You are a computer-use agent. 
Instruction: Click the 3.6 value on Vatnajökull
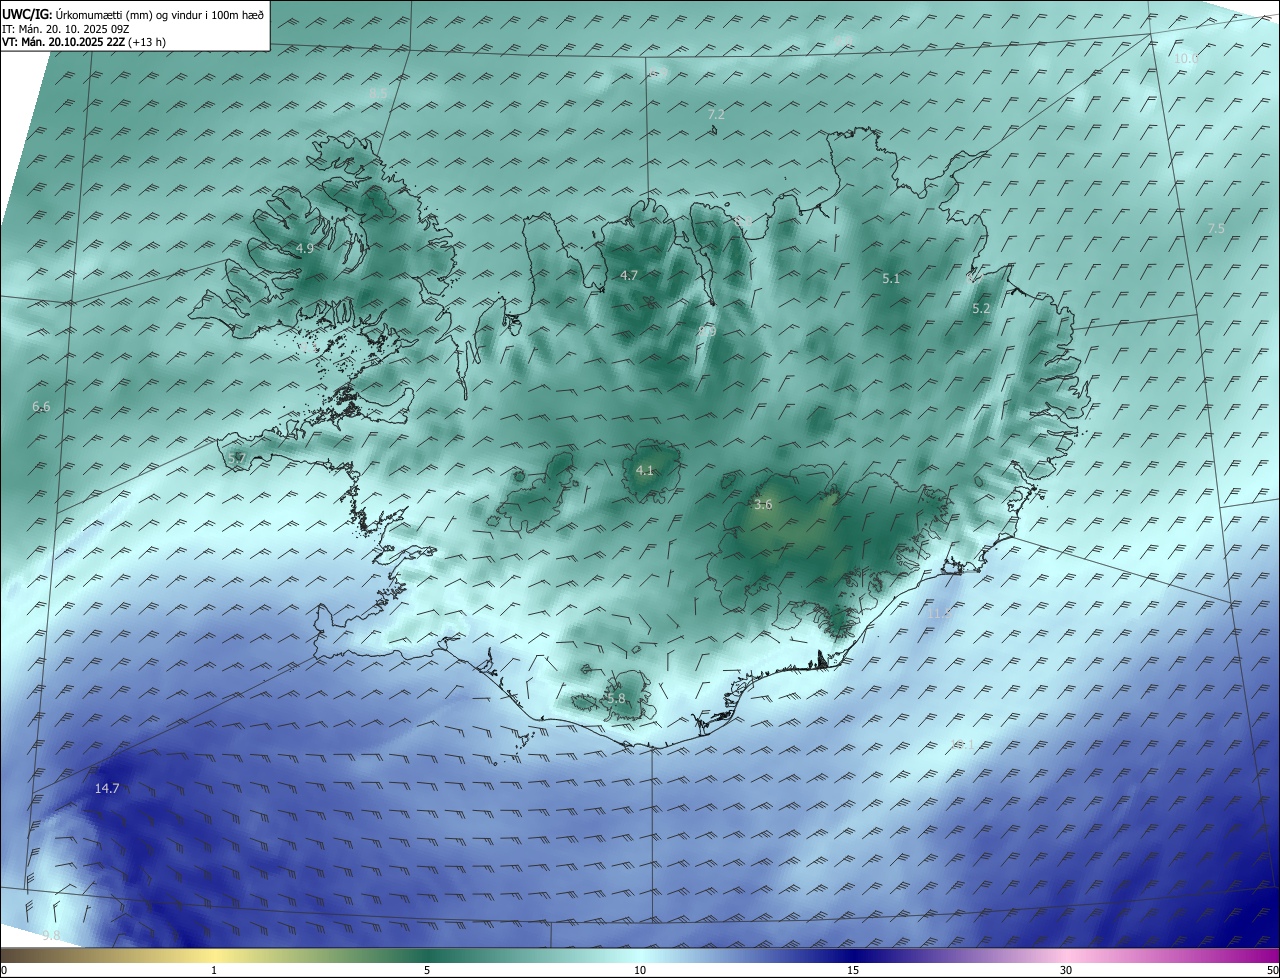pos(763,505)
